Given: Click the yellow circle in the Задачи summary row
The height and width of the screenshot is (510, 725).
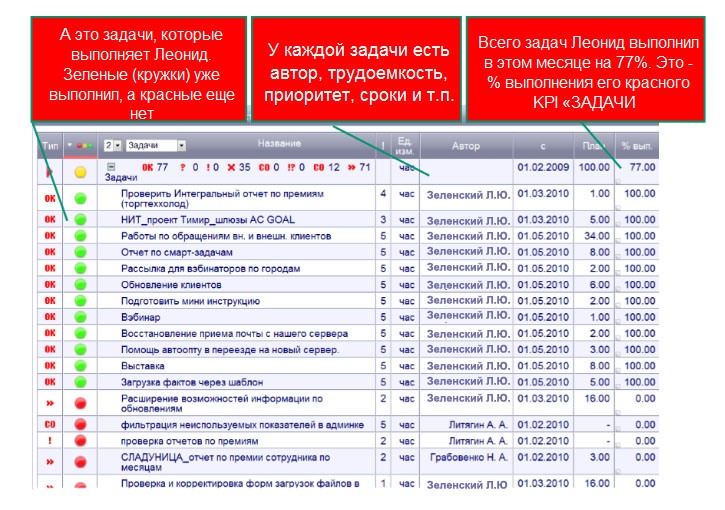Looking at the screenshot, I should [x=80, y=172].
